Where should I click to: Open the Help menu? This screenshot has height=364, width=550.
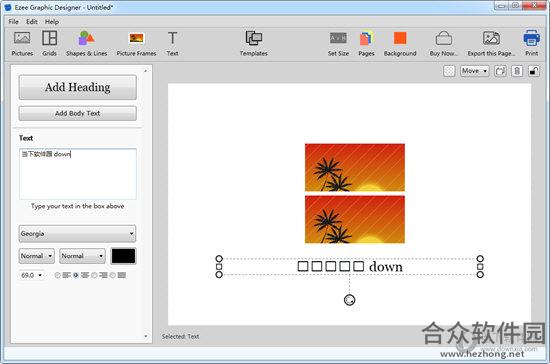pyautogui.click(x=52, y=22)
